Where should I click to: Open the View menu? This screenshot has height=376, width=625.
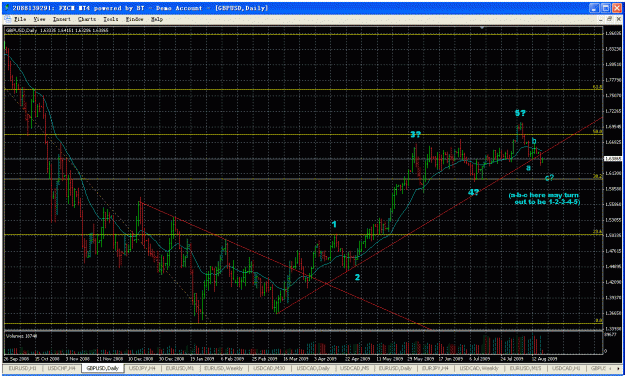pyautogui.click(x=39, y=19)
